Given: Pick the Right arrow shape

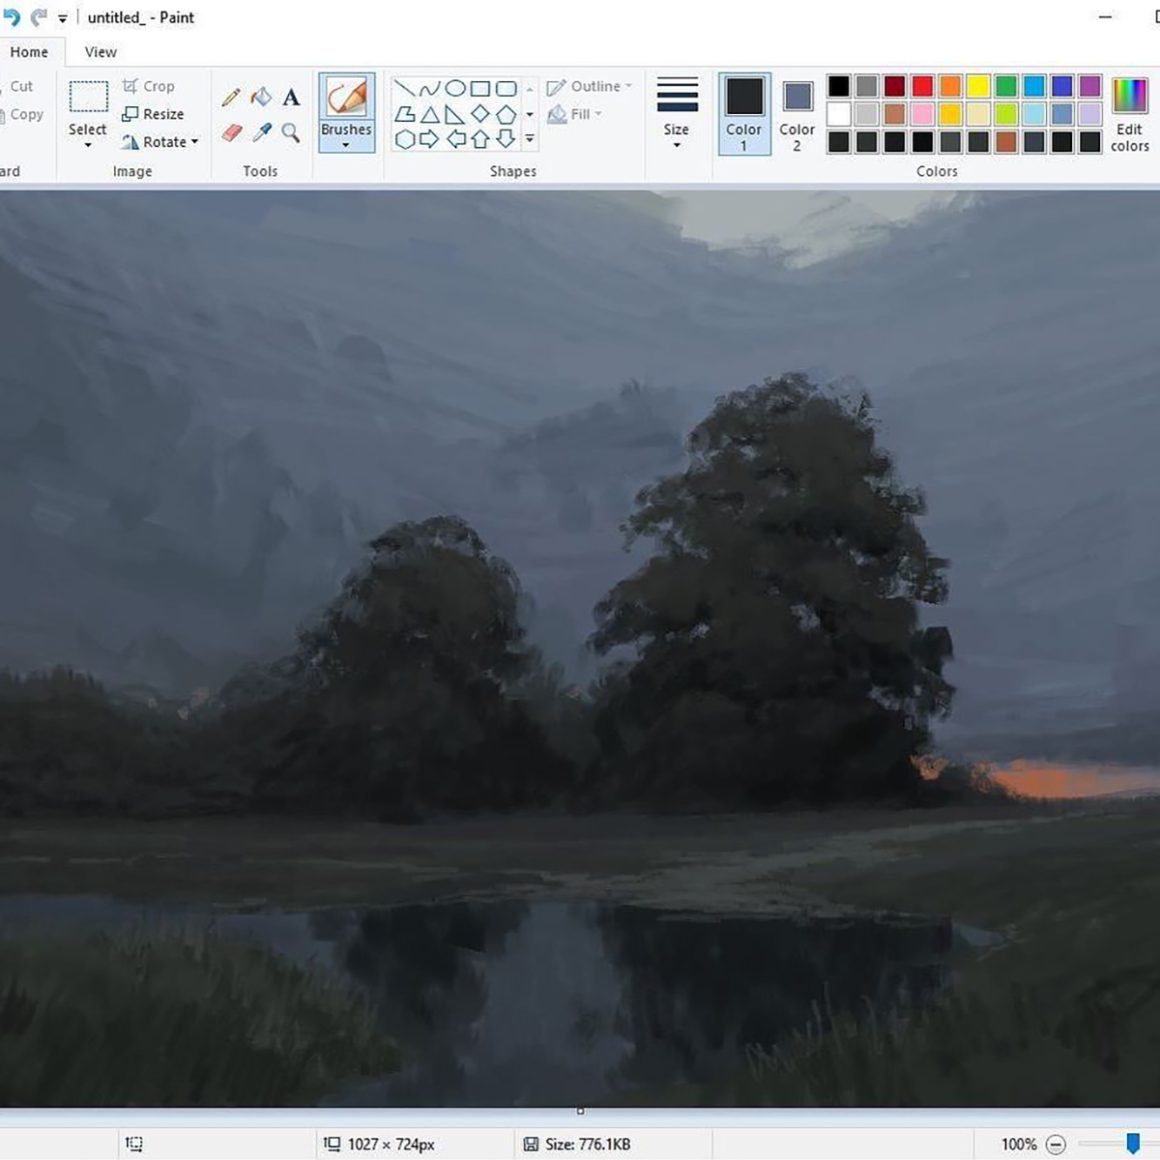Looking at the screenshot, I should (x=429, y=139).
